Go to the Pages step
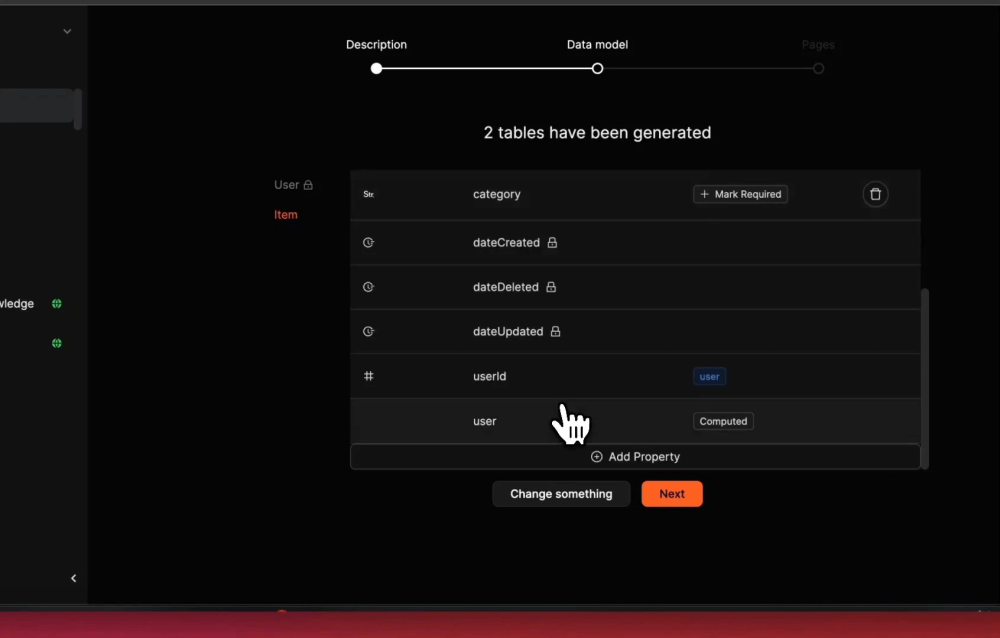Viewport: 1000px width, 638px height. (818, 45)
